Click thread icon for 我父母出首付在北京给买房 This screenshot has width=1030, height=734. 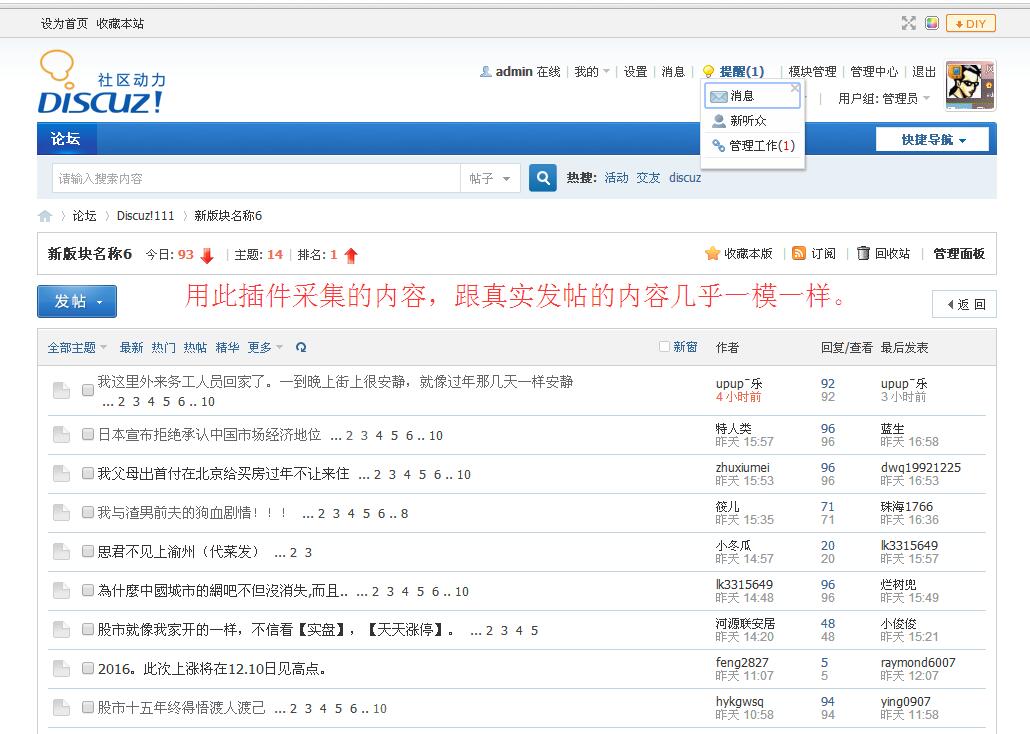point(62,474)
